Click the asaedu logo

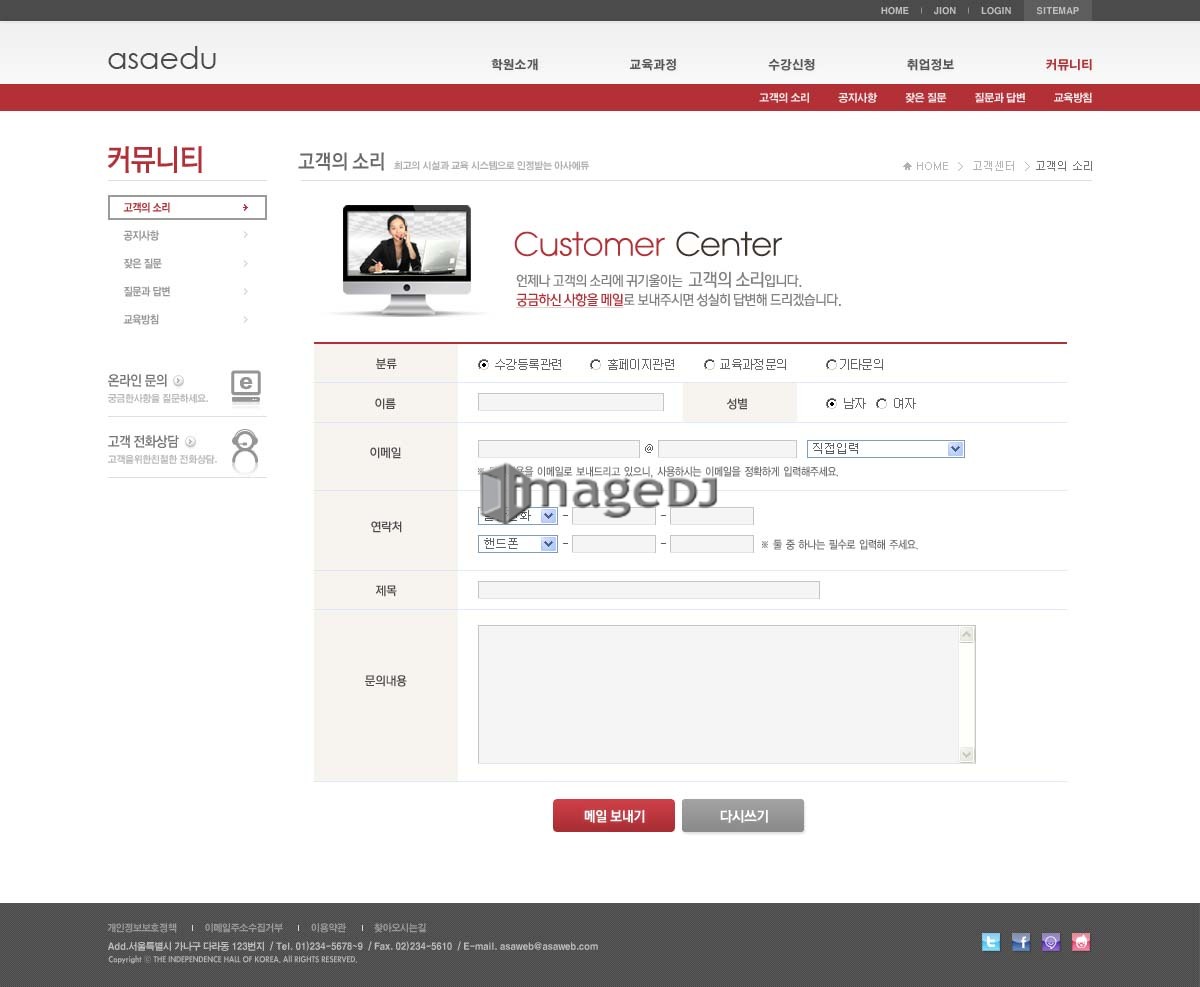(162, 59)
